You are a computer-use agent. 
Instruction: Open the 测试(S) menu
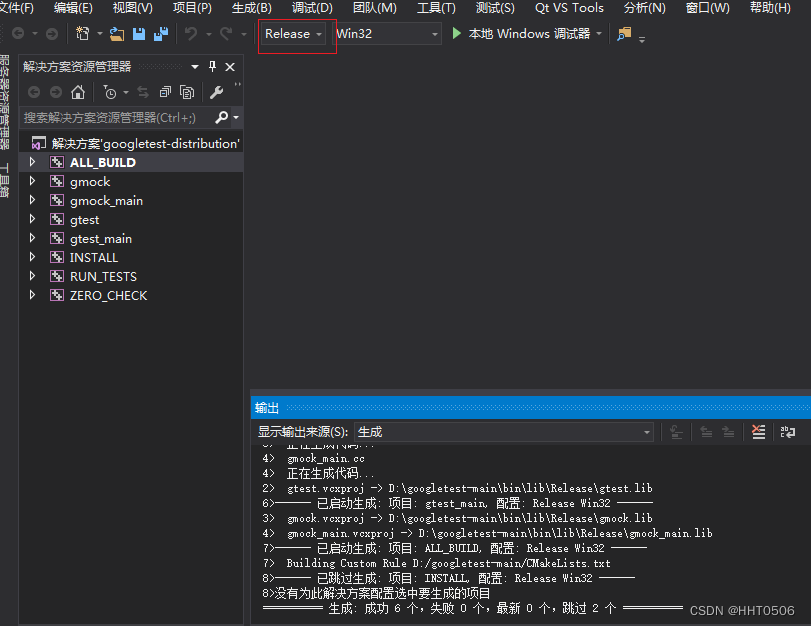coord(495,8)
